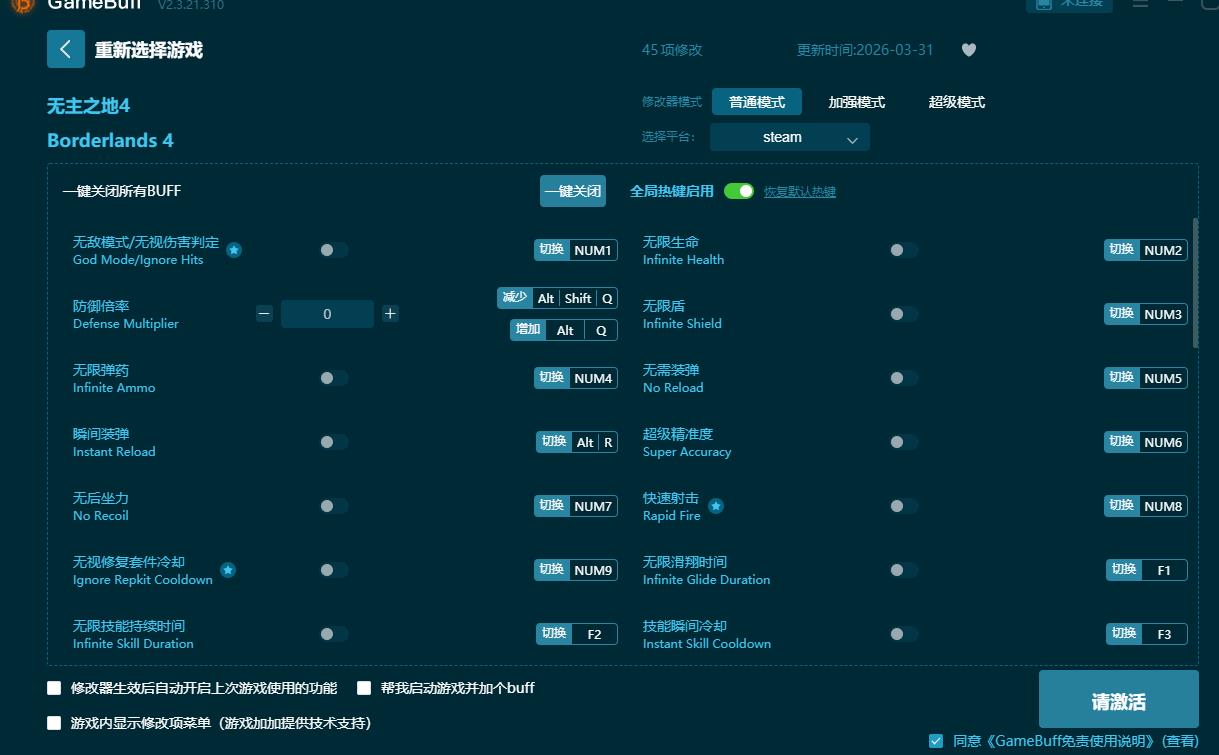Turn on Infinite Ammo switch
Image resolution: width=1219 pixels, height=755 pixels.
(334, 378)
